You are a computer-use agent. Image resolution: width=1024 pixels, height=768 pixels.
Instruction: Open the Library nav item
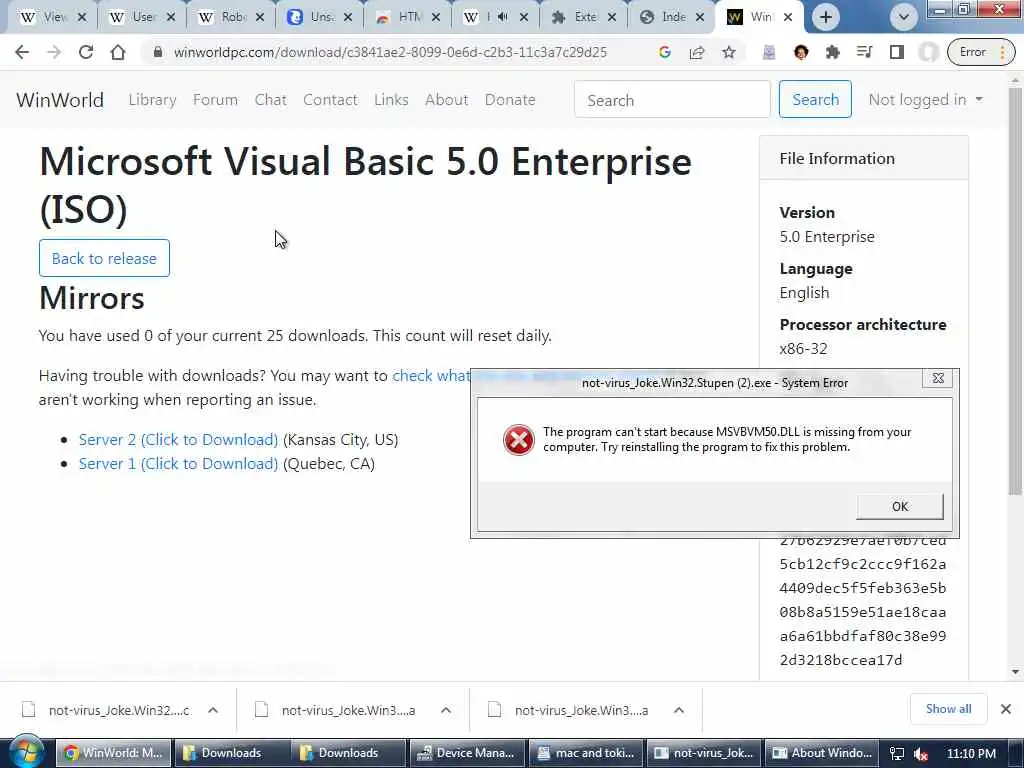[x=152, y=100]
